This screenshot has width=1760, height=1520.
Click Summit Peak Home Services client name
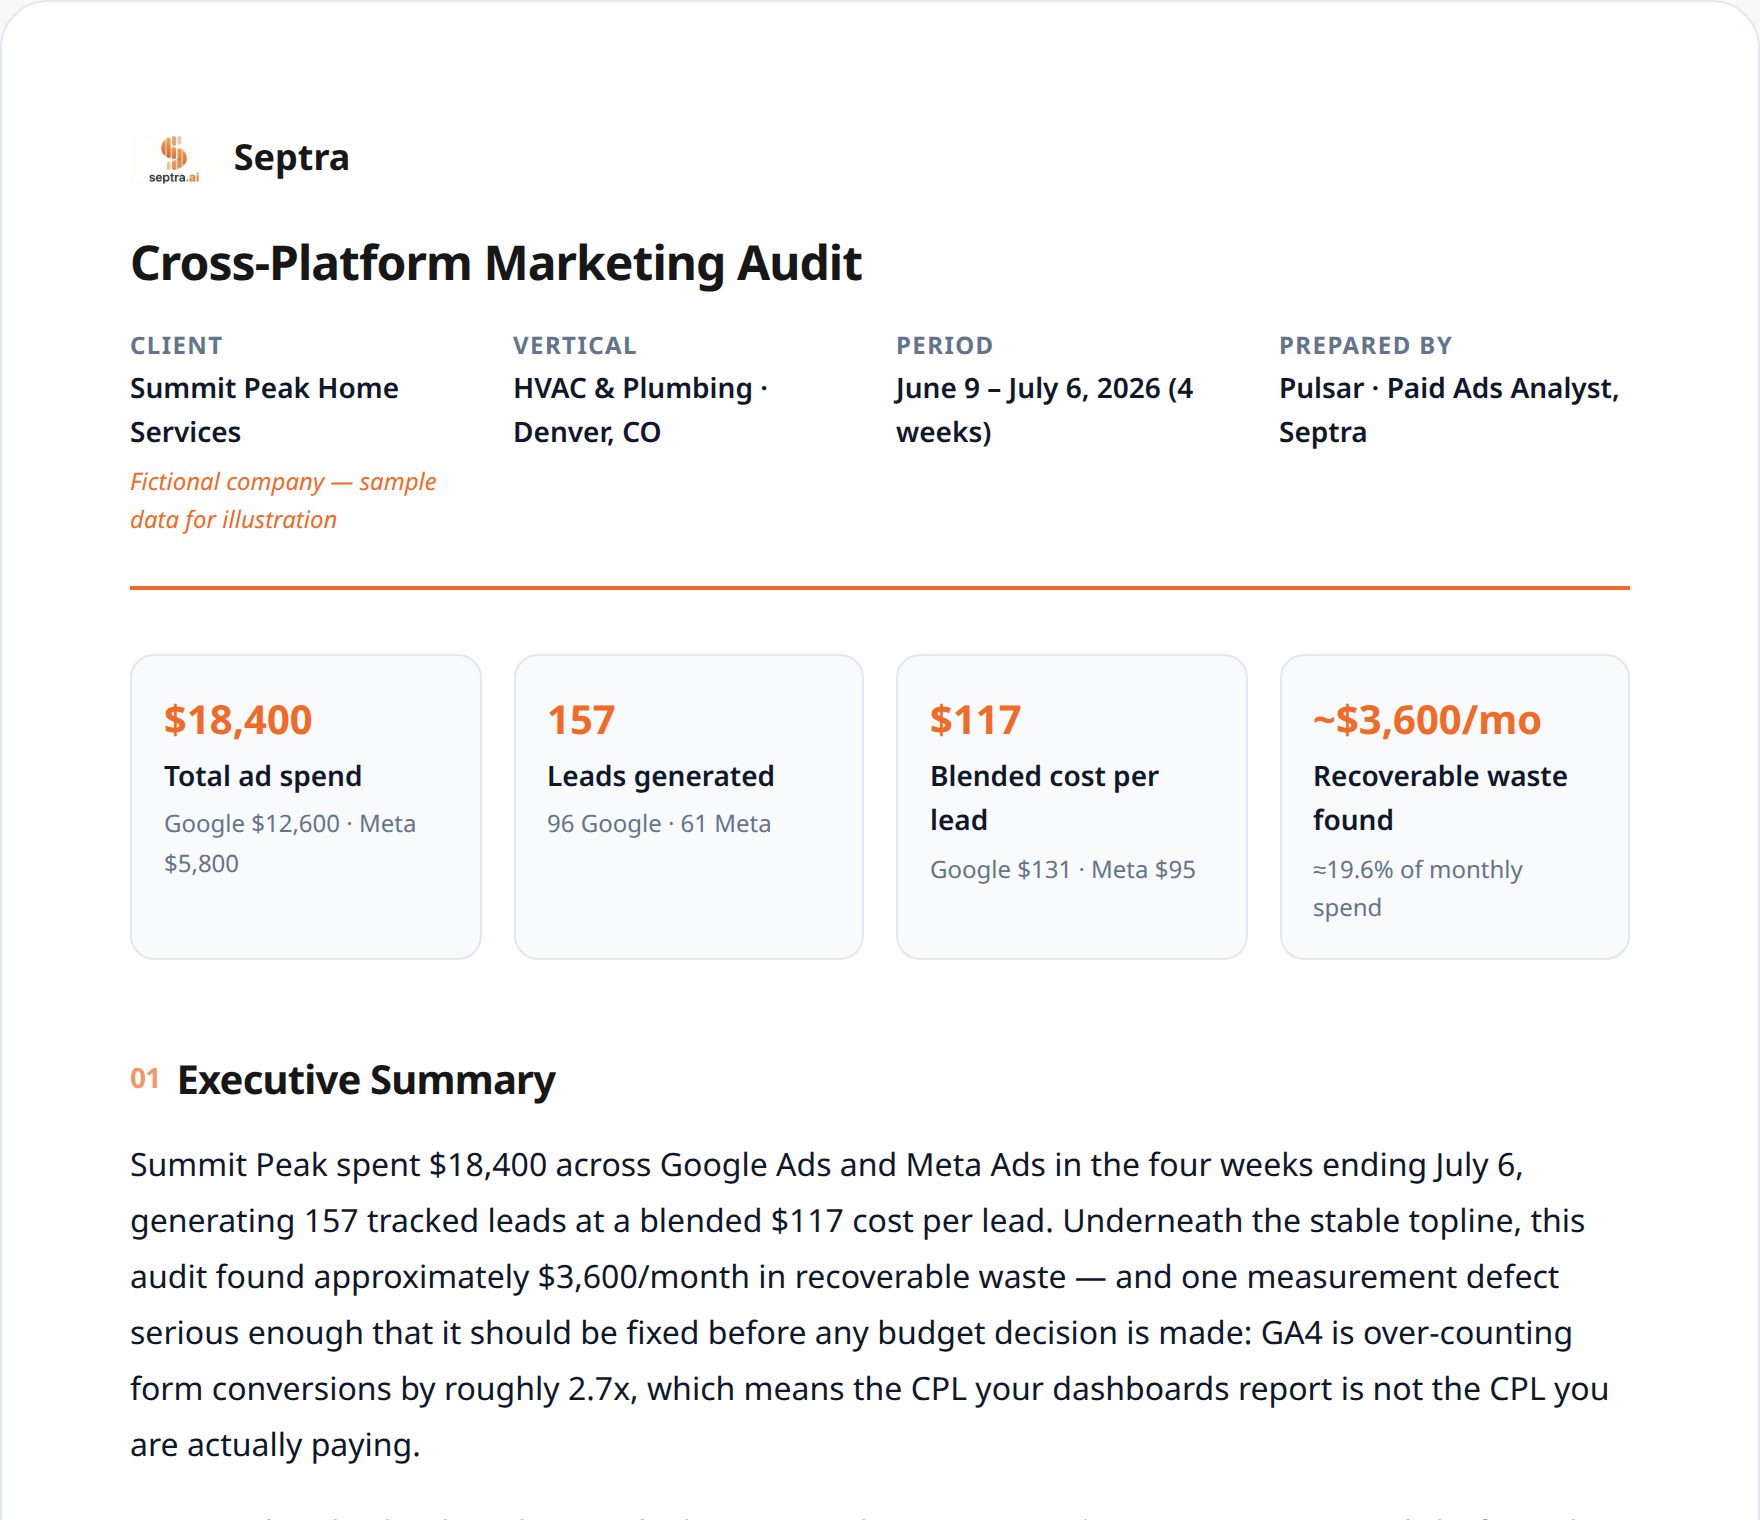264,410
